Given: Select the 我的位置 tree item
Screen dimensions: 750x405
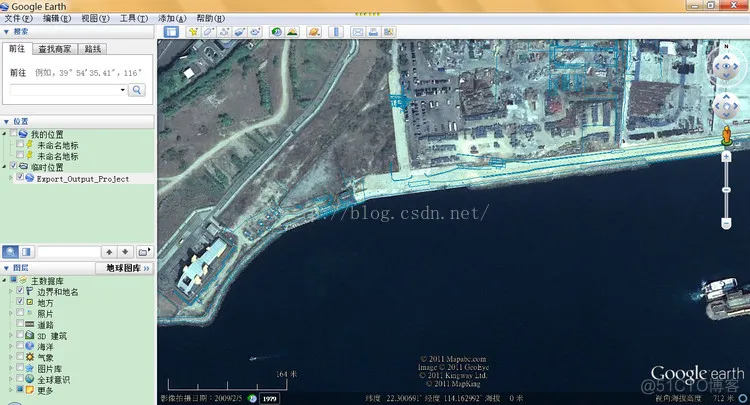Looking at the screenshot, I should [47, 134].
